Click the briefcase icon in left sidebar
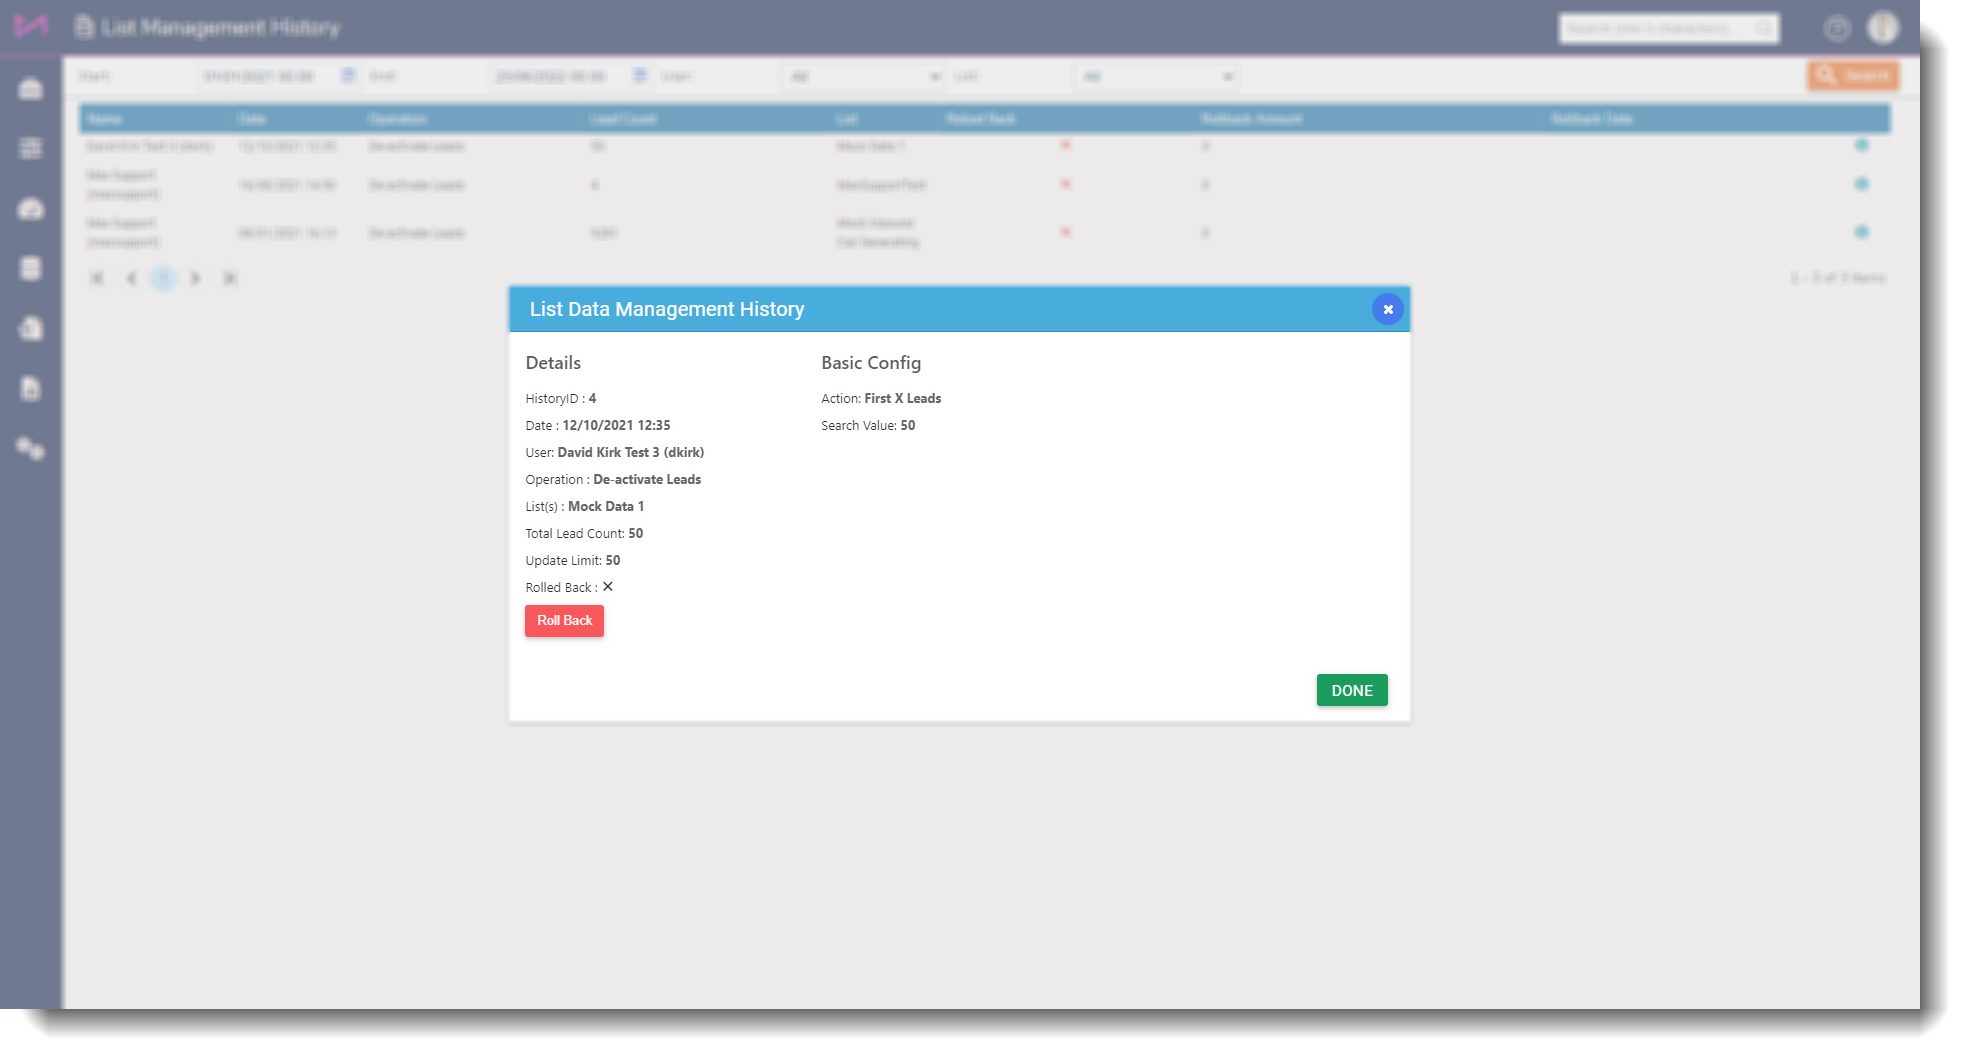1970x1059 pixels. pos(31,89)
